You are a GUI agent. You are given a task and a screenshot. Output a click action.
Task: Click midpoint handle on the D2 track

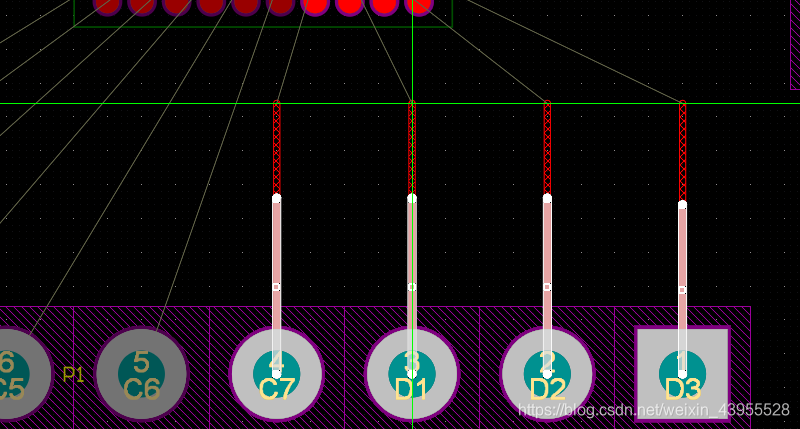(547, 287)
